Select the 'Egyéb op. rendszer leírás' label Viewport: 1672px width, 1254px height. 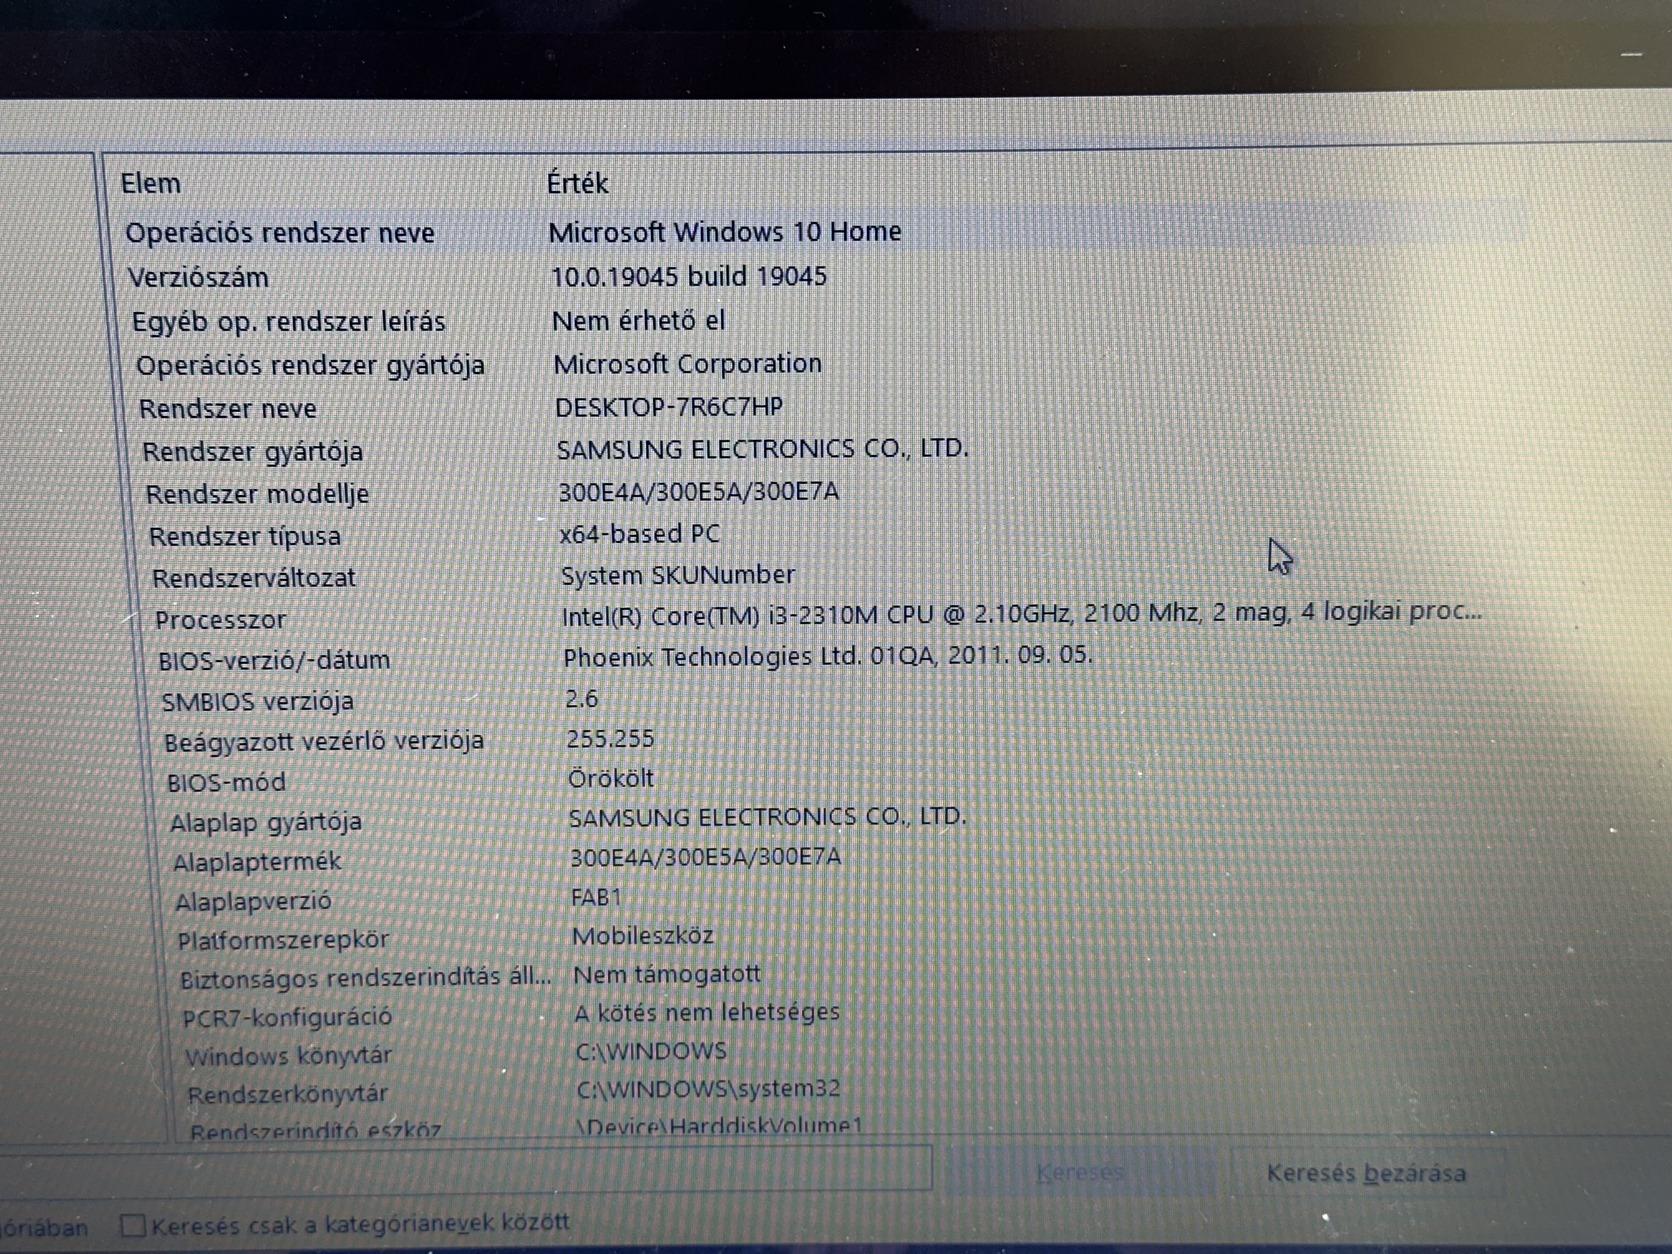[289, 322]
